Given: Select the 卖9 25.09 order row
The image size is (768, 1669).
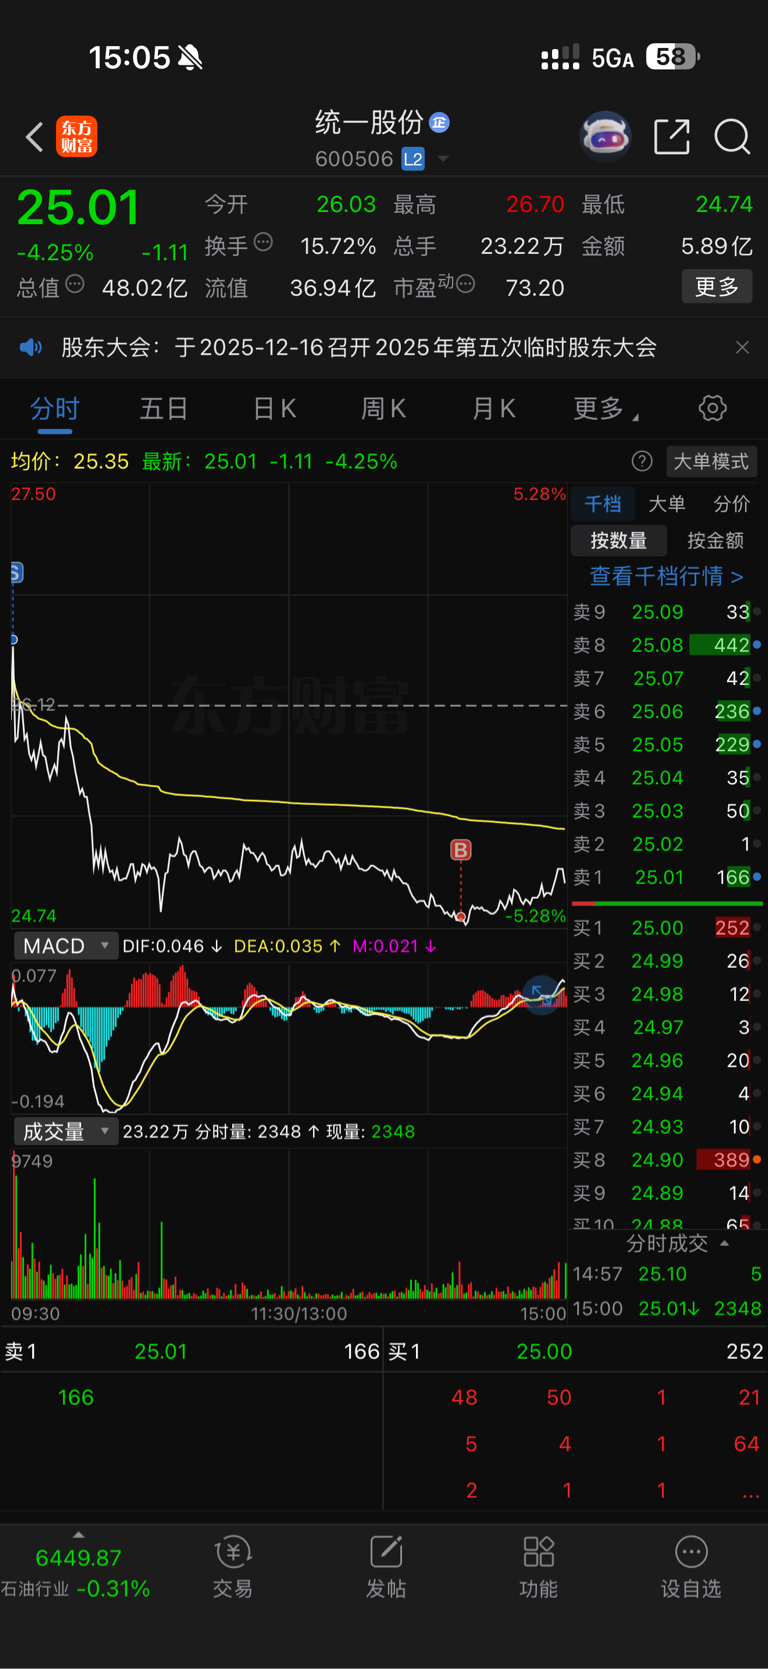Looking at the screenshot, I should click(x=667, y=612).
